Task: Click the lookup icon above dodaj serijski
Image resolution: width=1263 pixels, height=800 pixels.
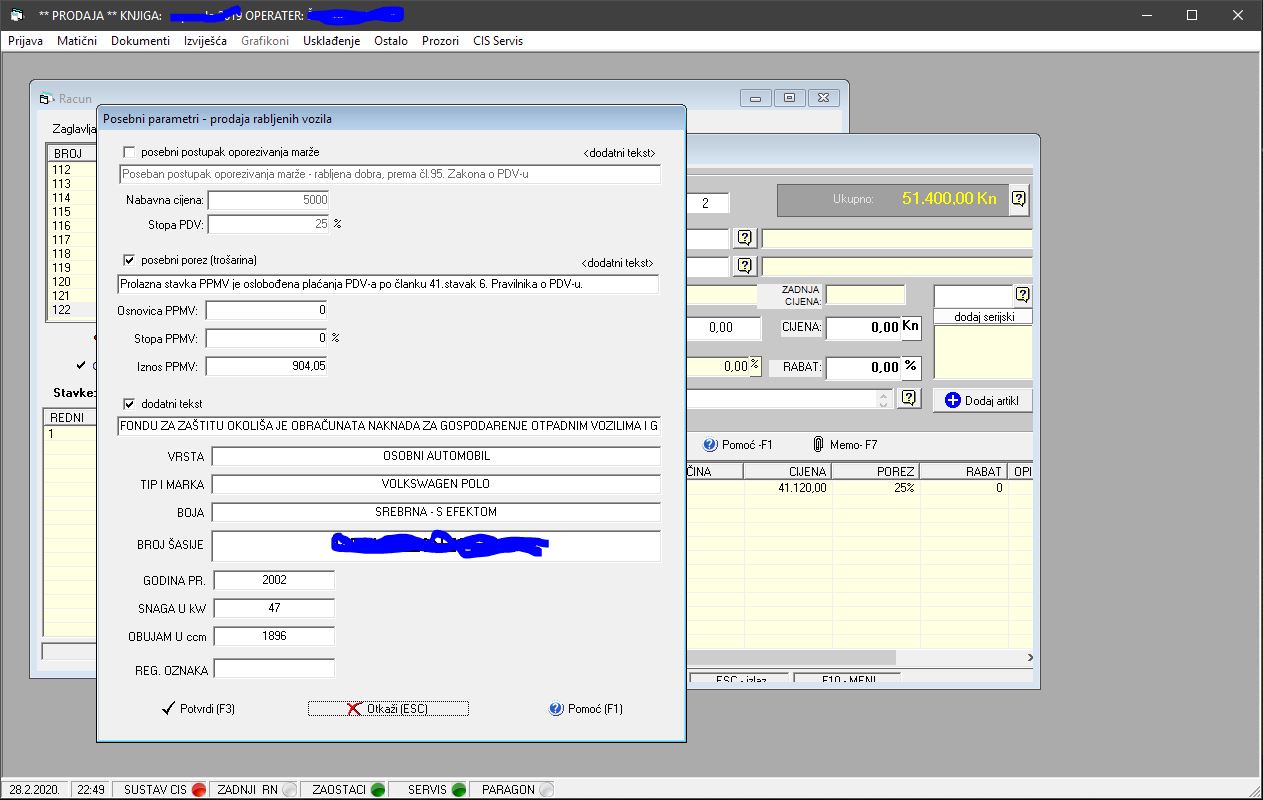Action: [x=1022, y=295]
